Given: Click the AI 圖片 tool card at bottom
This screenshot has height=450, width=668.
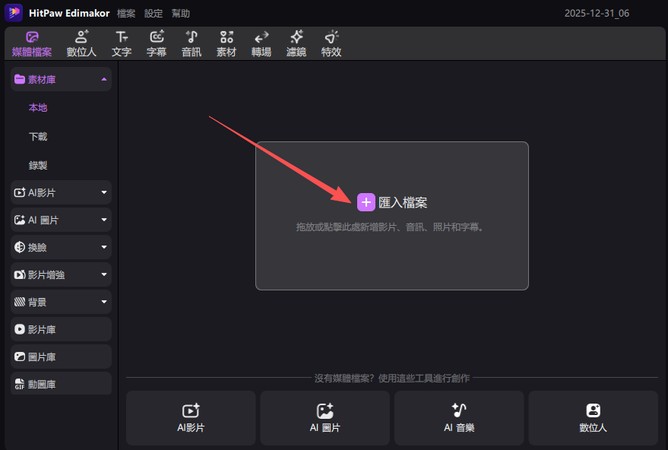Looking at the screenshot, I should click(x=325, y=418).
